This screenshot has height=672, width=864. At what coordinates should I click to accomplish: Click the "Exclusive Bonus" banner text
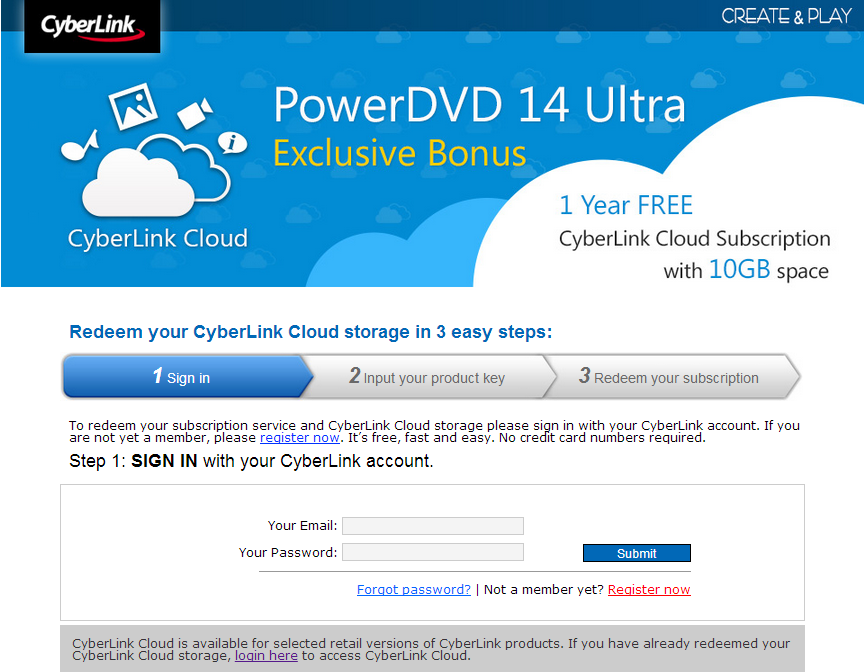tap(399, 153)
